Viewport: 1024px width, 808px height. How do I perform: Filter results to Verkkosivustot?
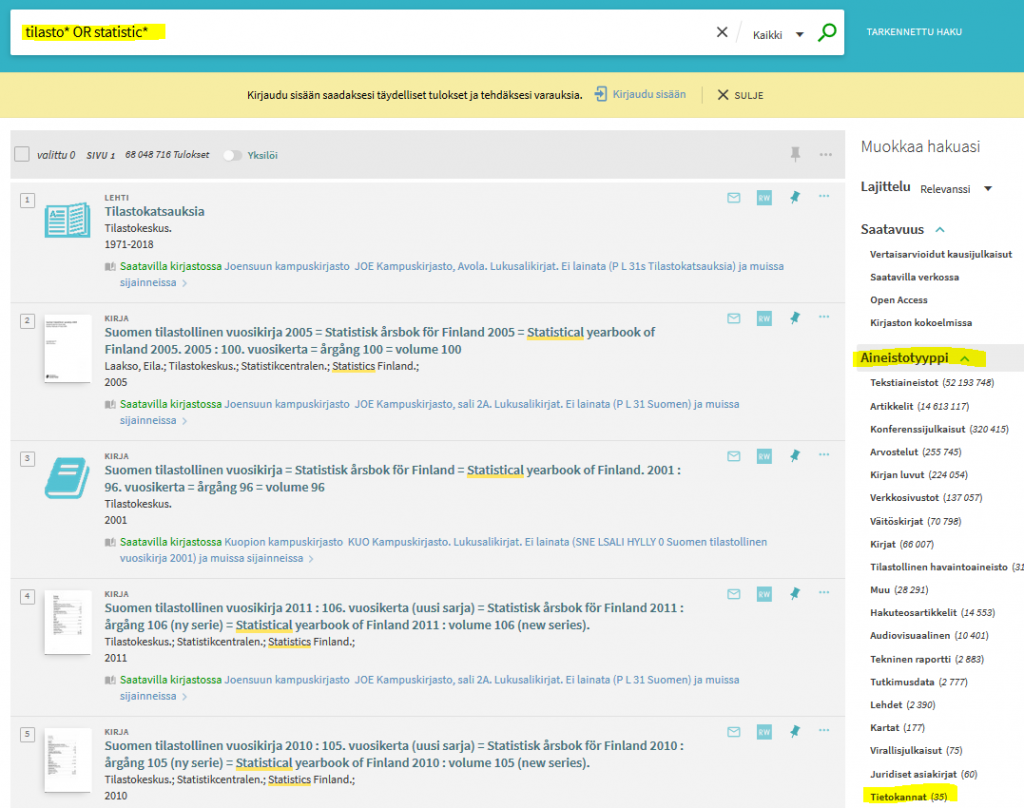(x=926, y=498)
